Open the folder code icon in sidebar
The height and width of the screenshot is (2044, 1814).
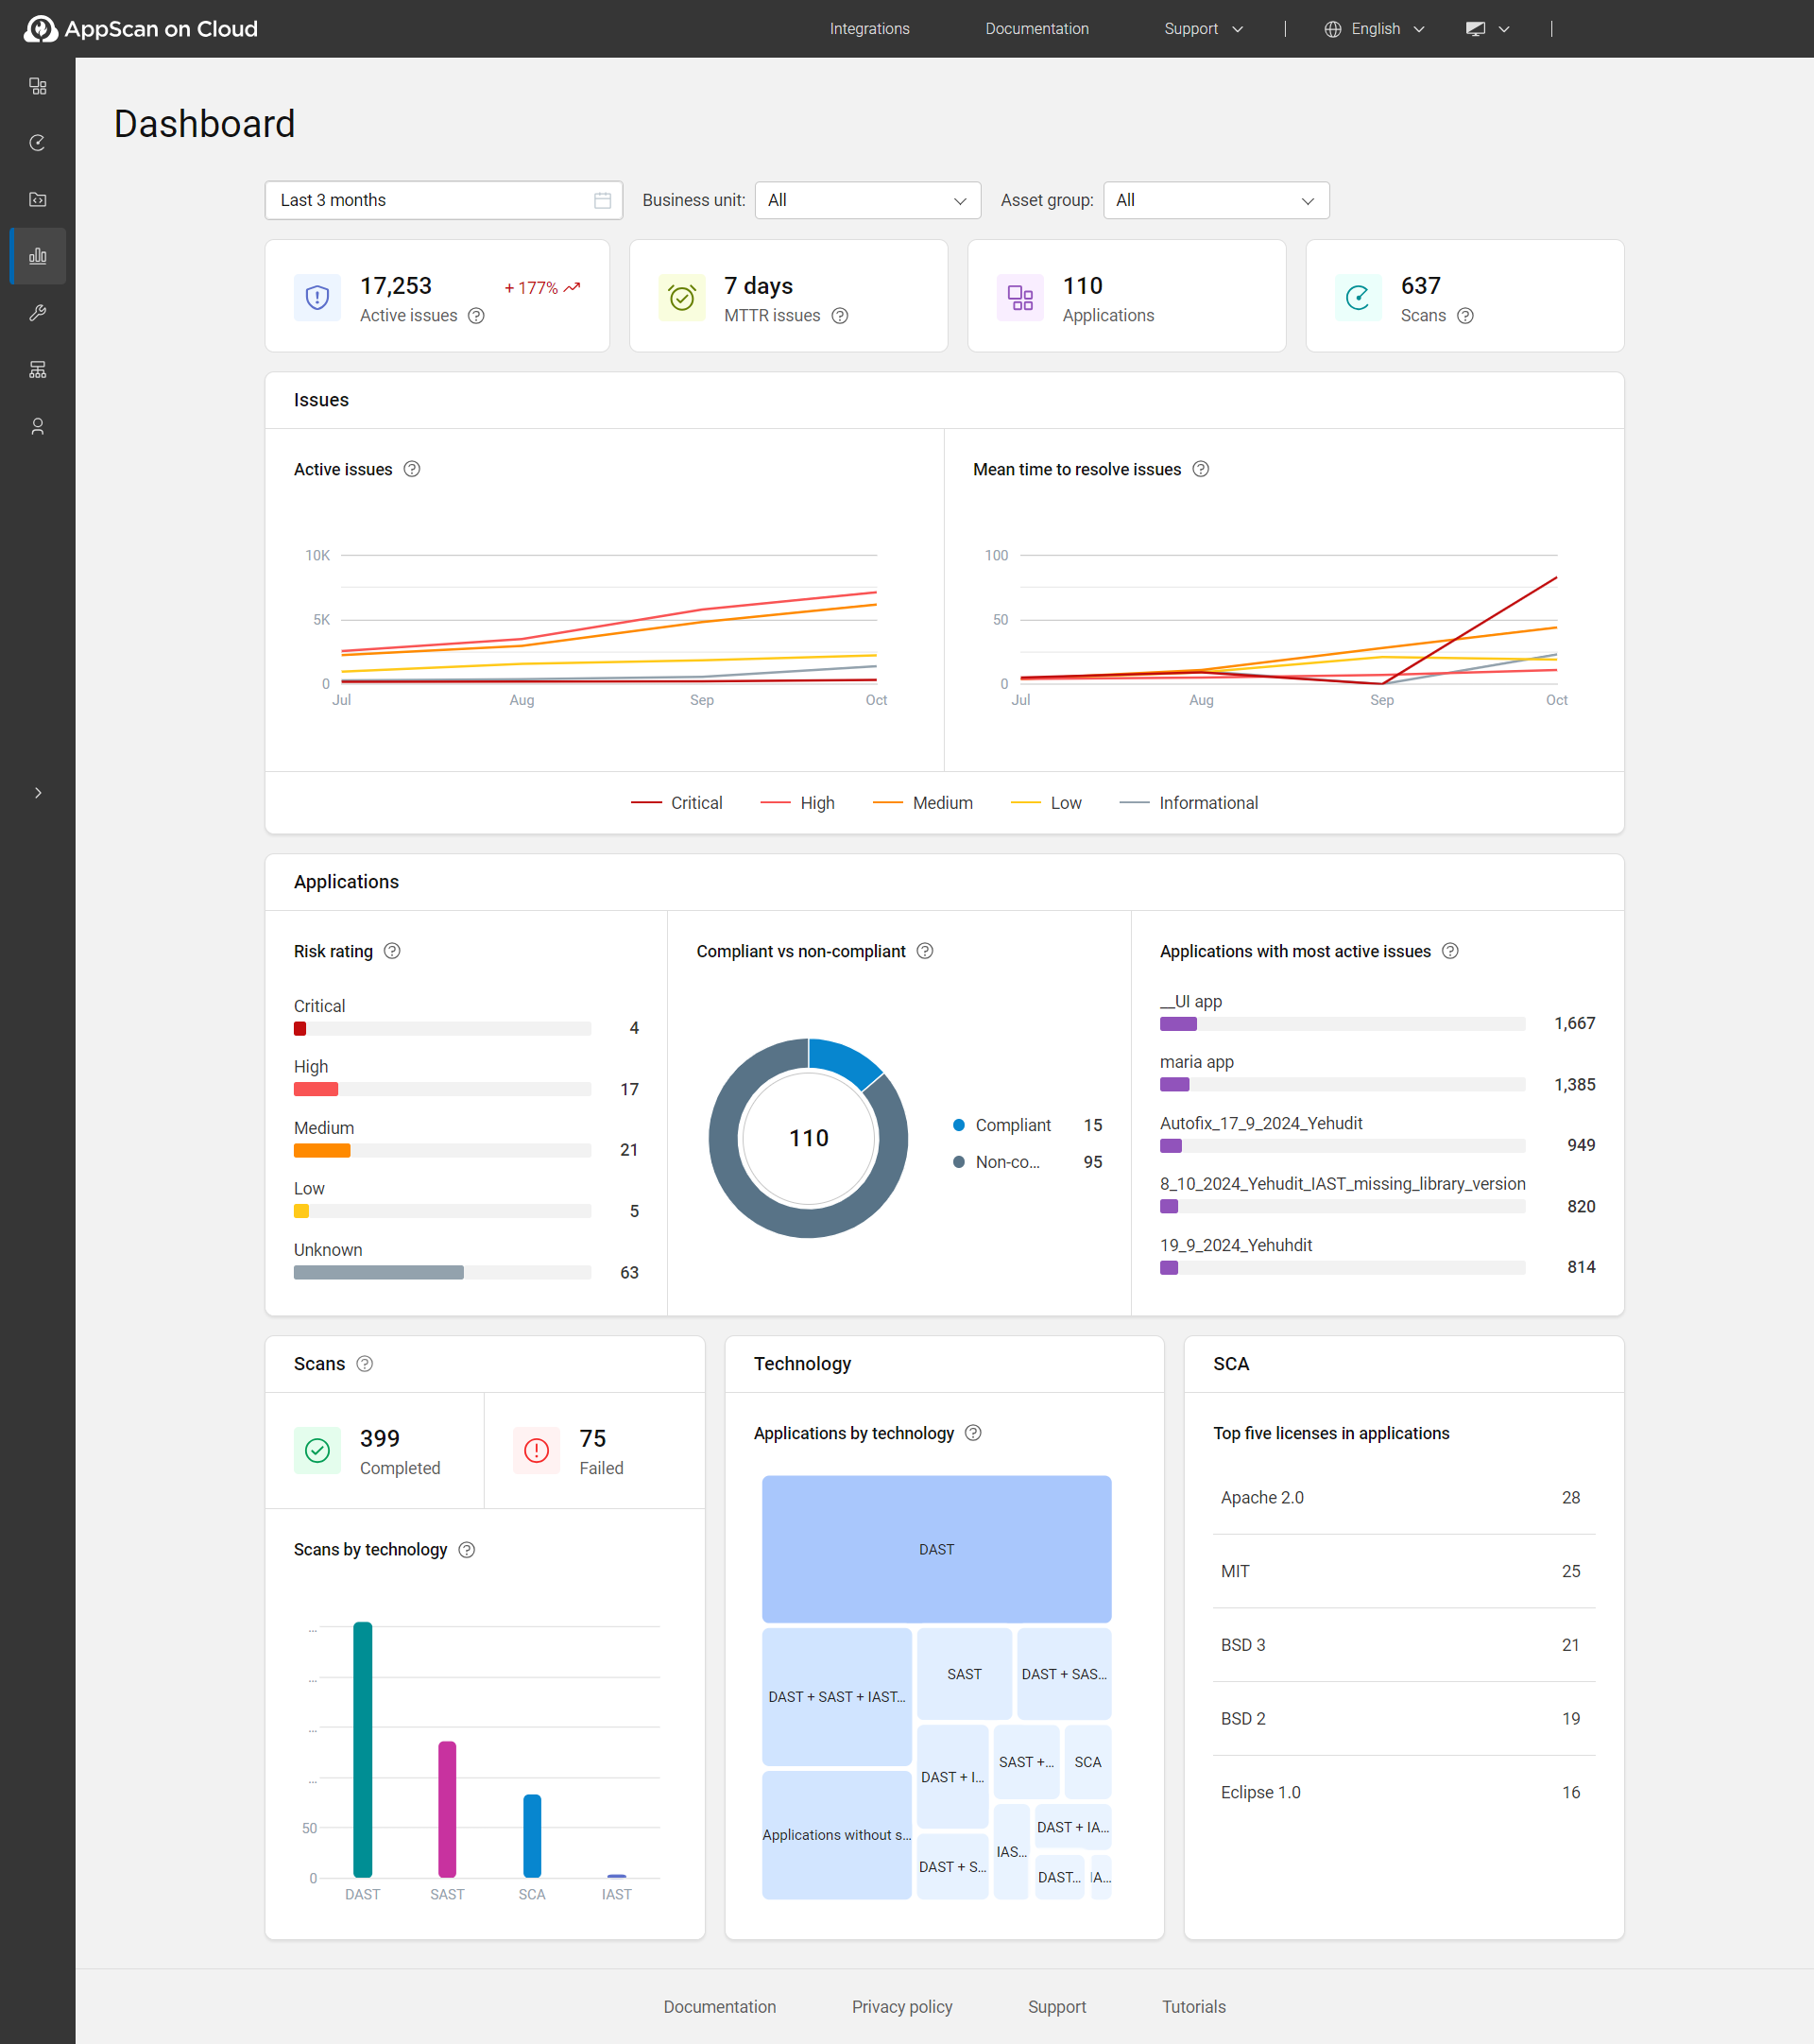click(38, 200)
